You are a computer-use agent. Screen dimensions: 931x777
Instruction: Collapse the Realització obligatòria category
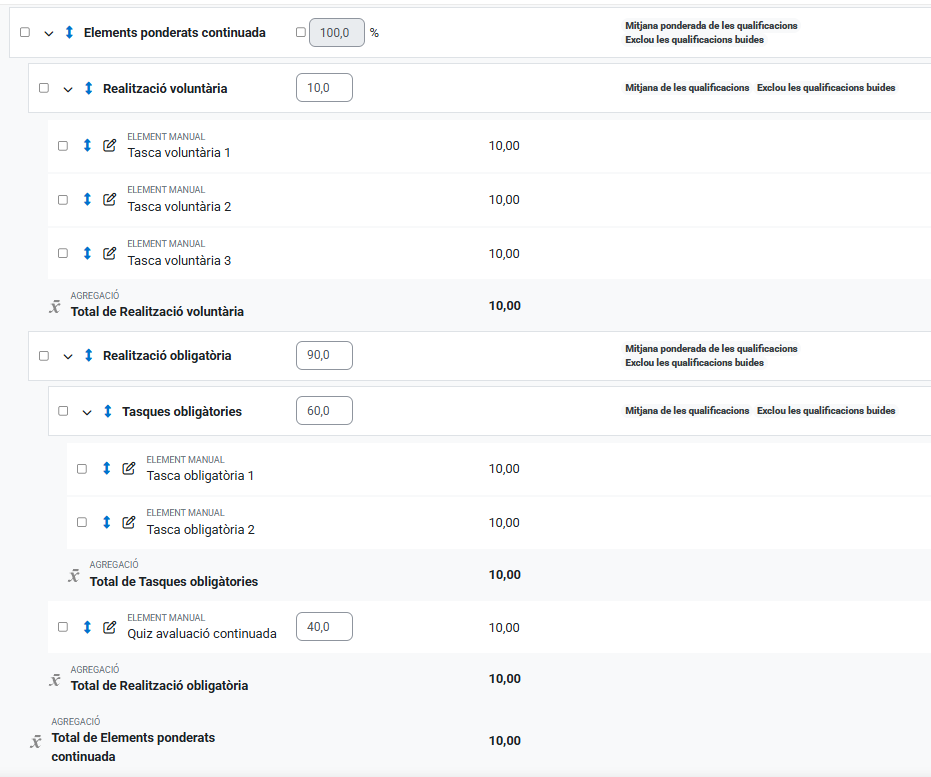pos(68,356)
